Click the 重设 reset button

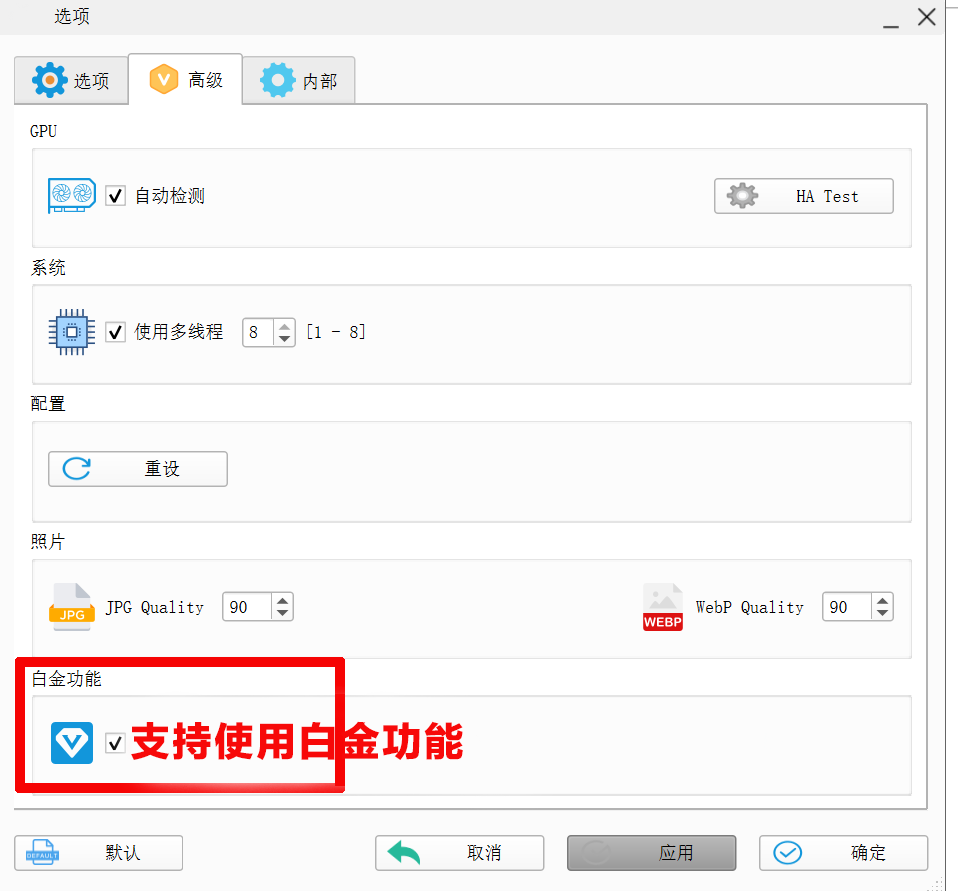[x=138, y=469]
